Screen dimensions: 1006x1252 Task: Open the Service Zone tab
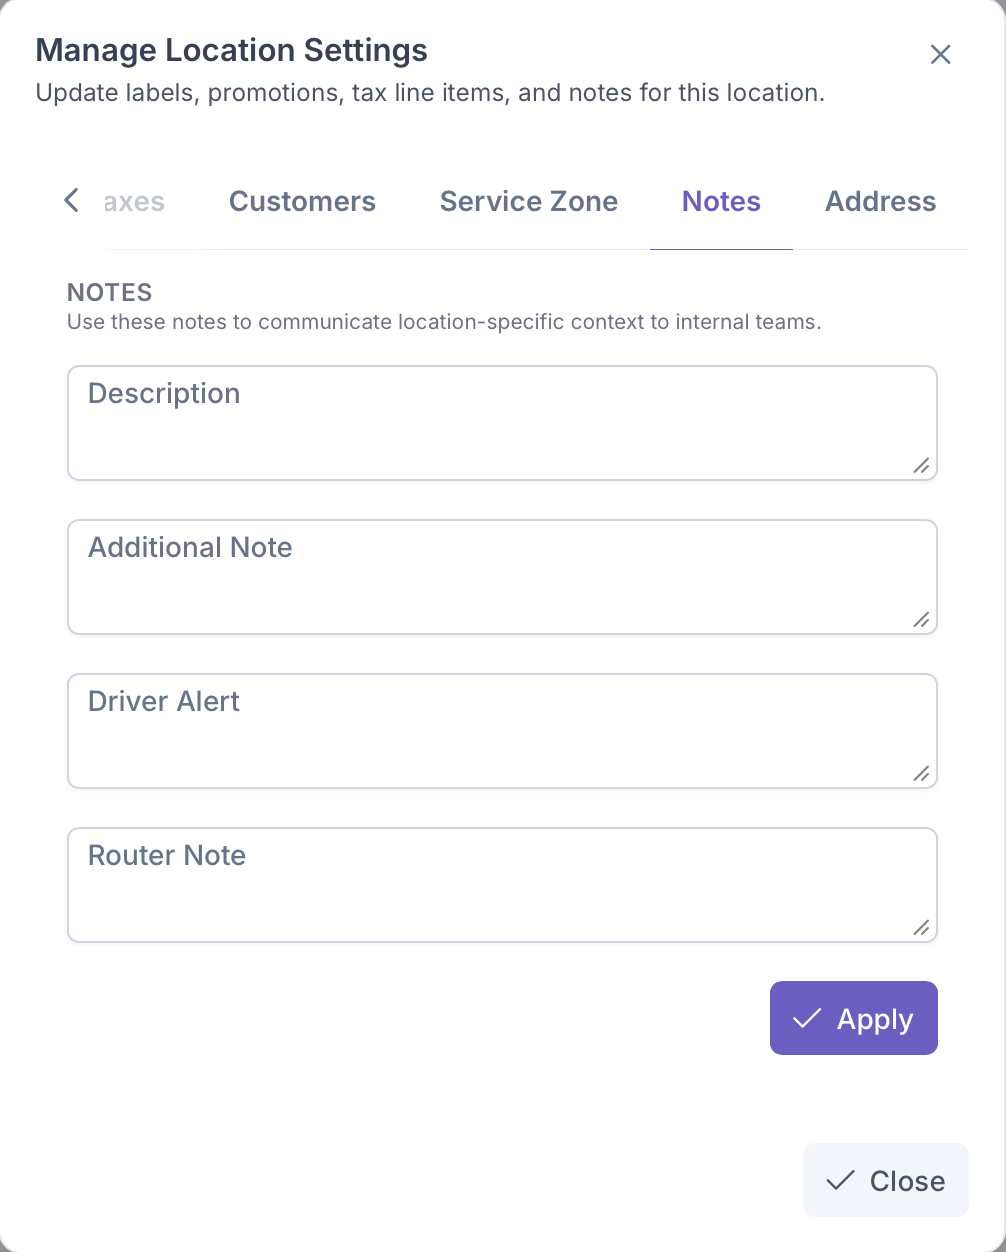[x=528, y=202]
